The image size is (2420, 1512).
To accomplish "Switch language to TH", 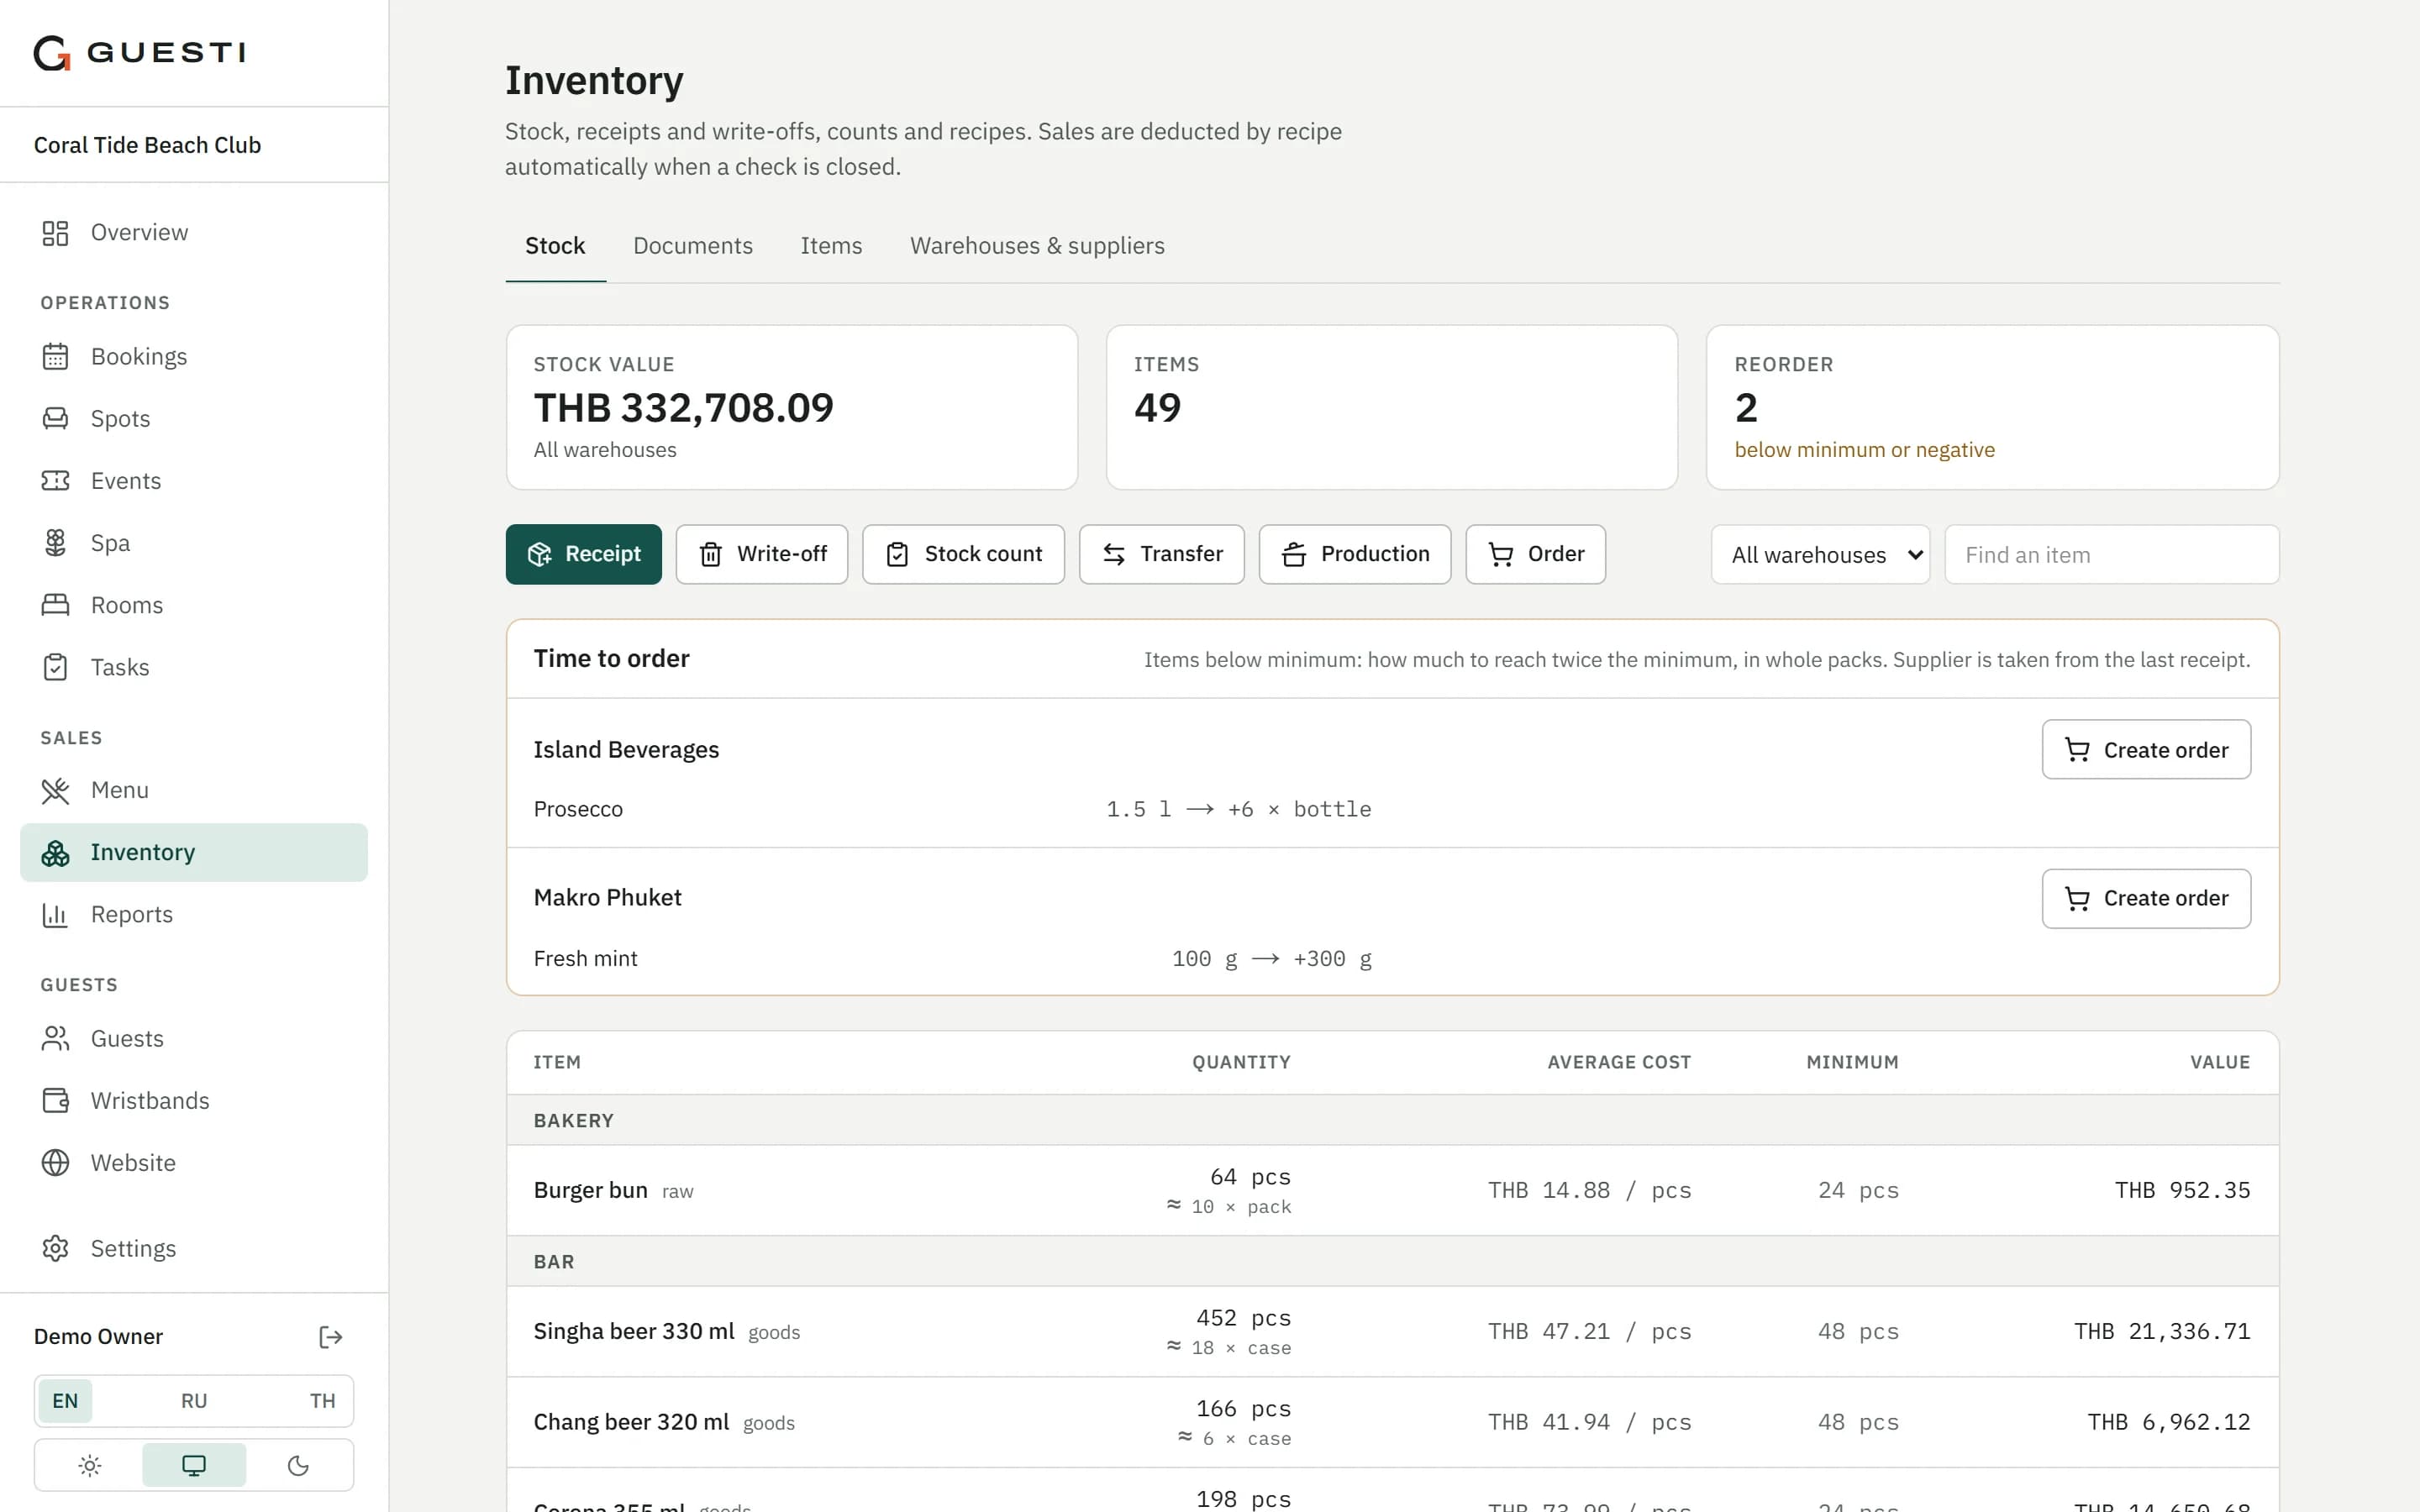I will (322, 1401).
